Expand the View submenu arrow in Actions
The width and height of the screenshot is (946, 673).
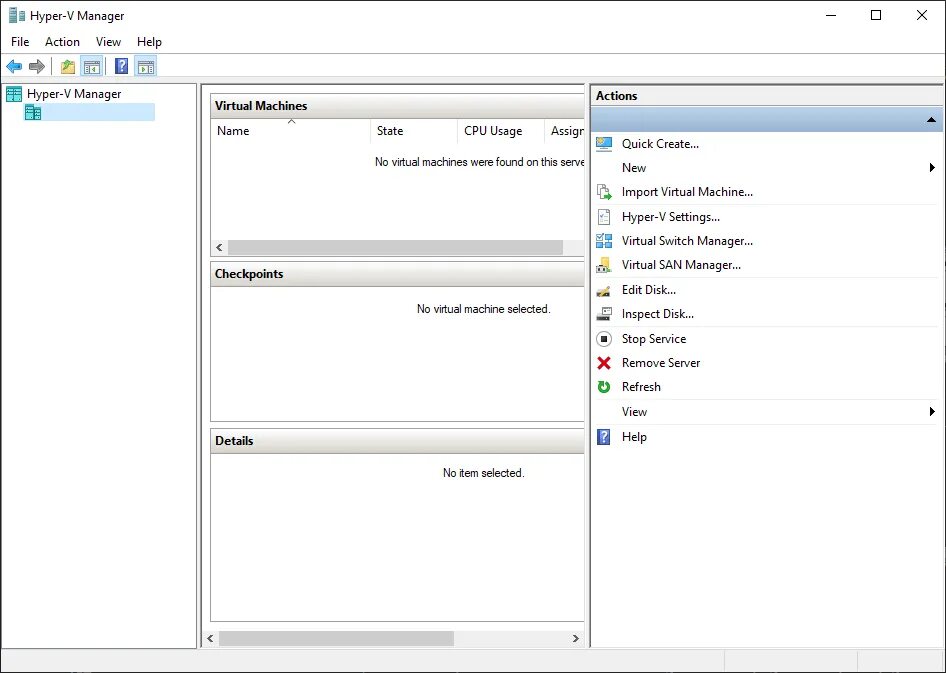click(932, 412)
